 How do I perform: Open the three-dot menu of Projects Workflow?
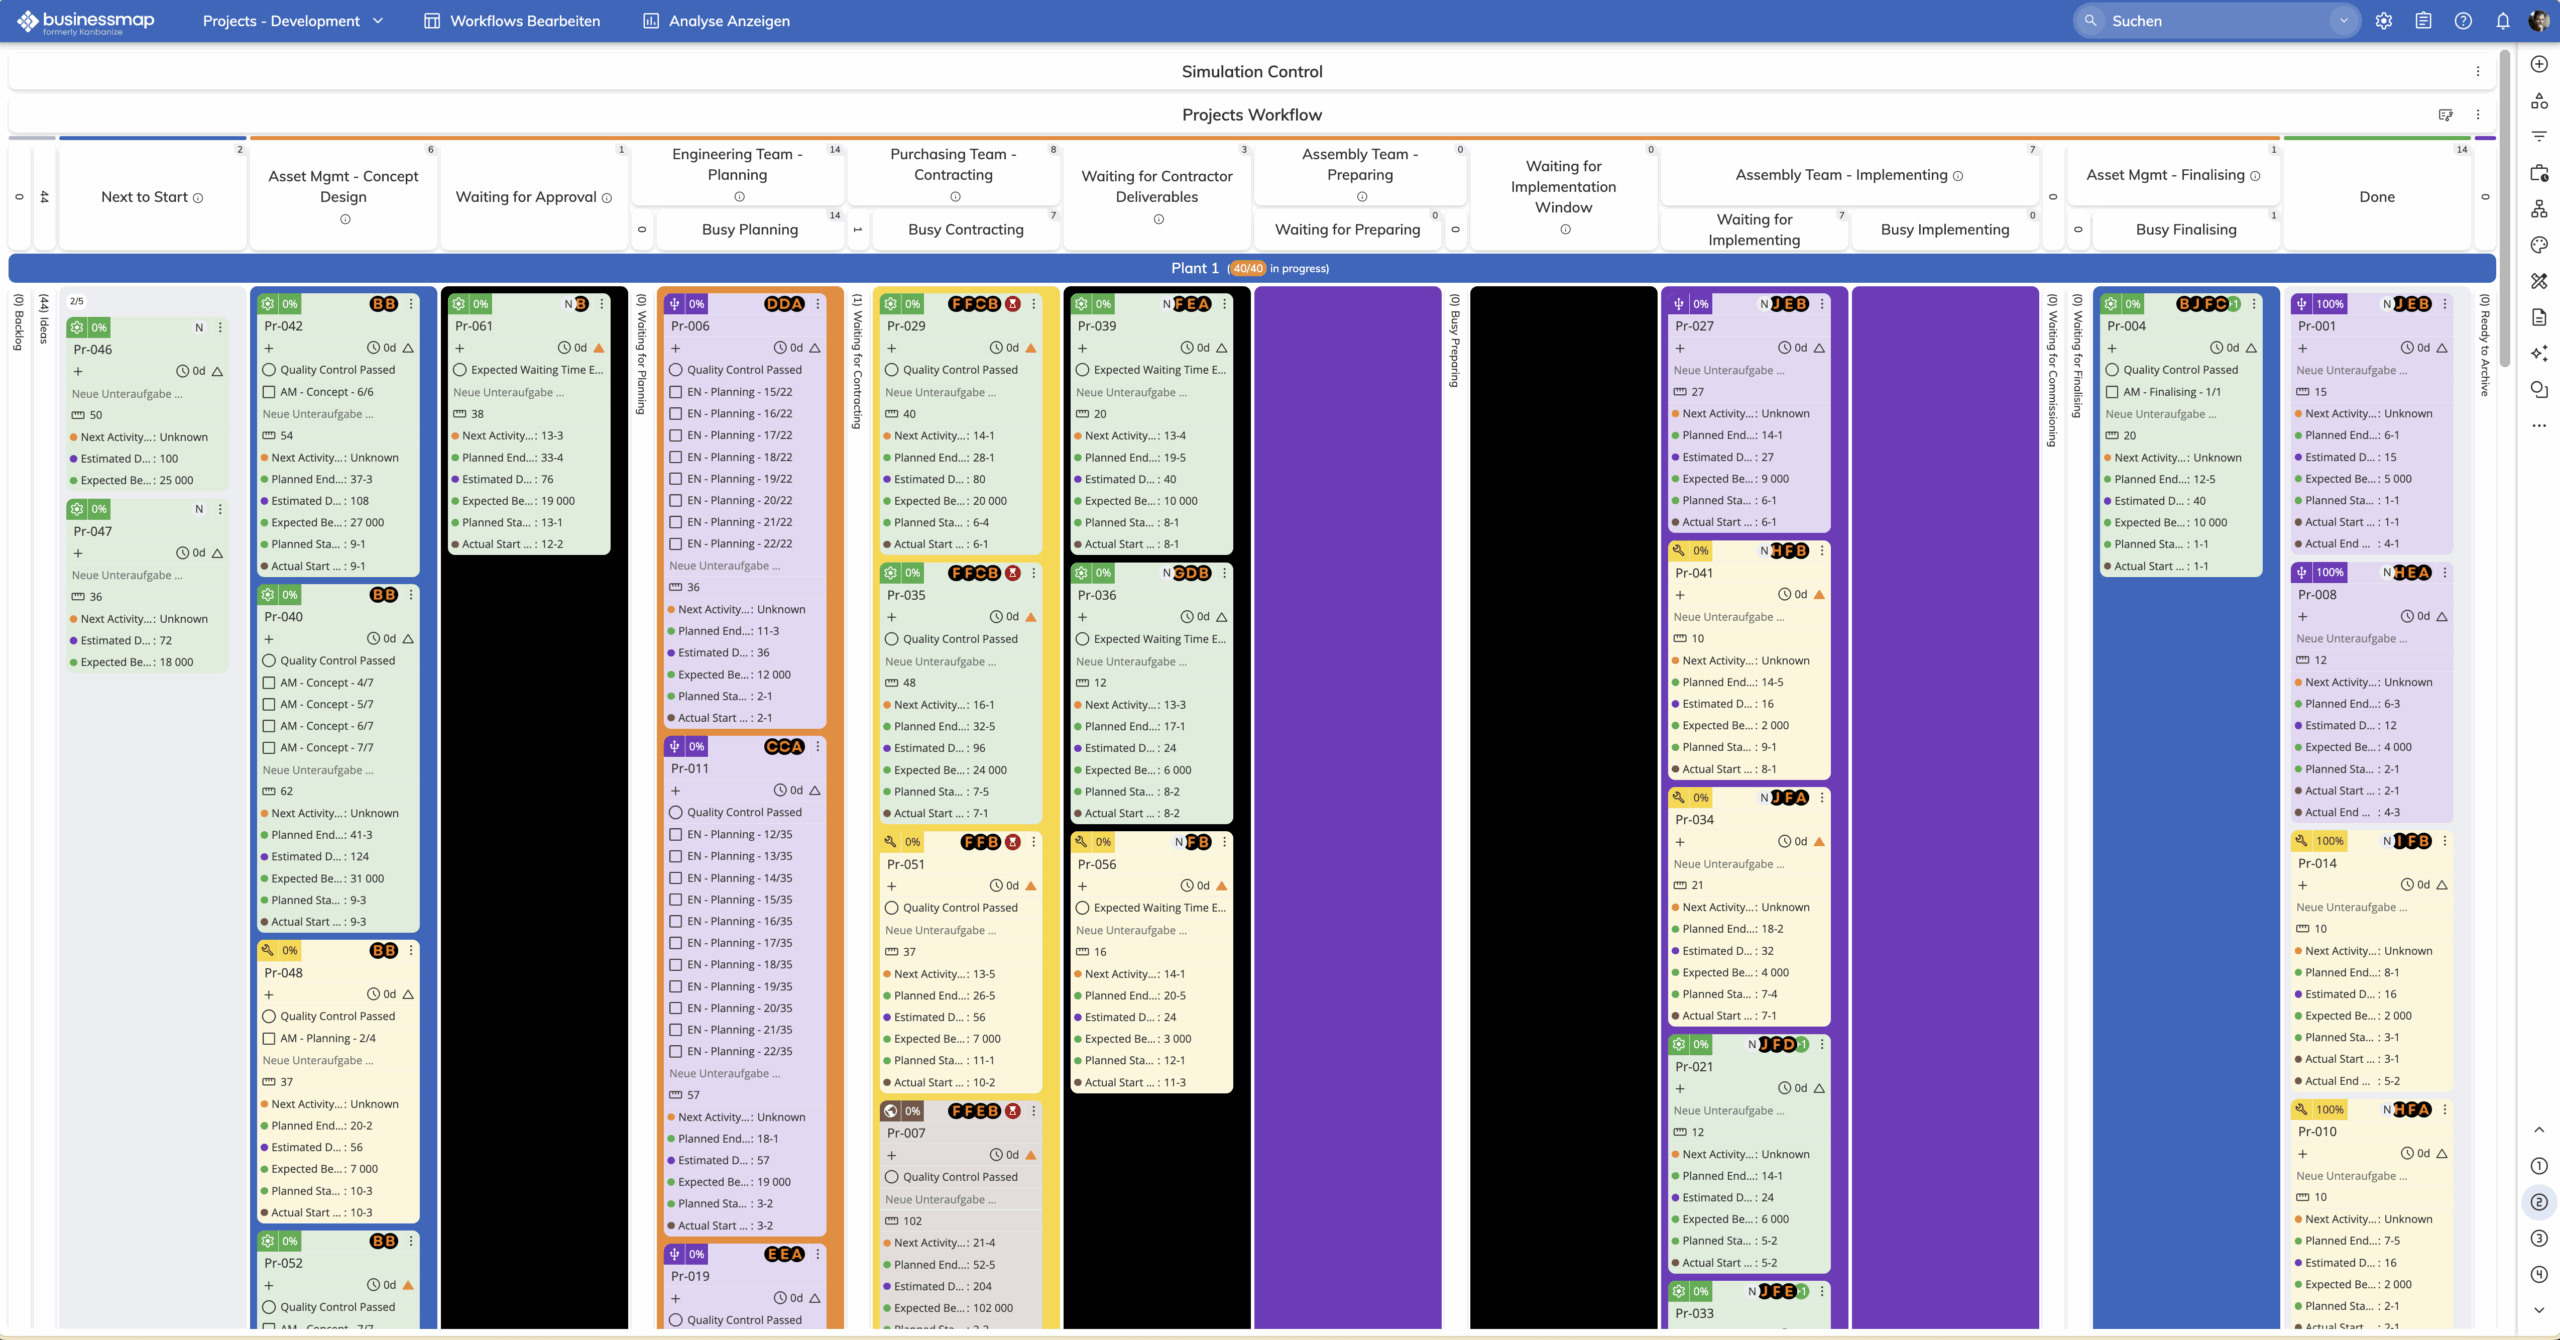tap(2478, 115)
